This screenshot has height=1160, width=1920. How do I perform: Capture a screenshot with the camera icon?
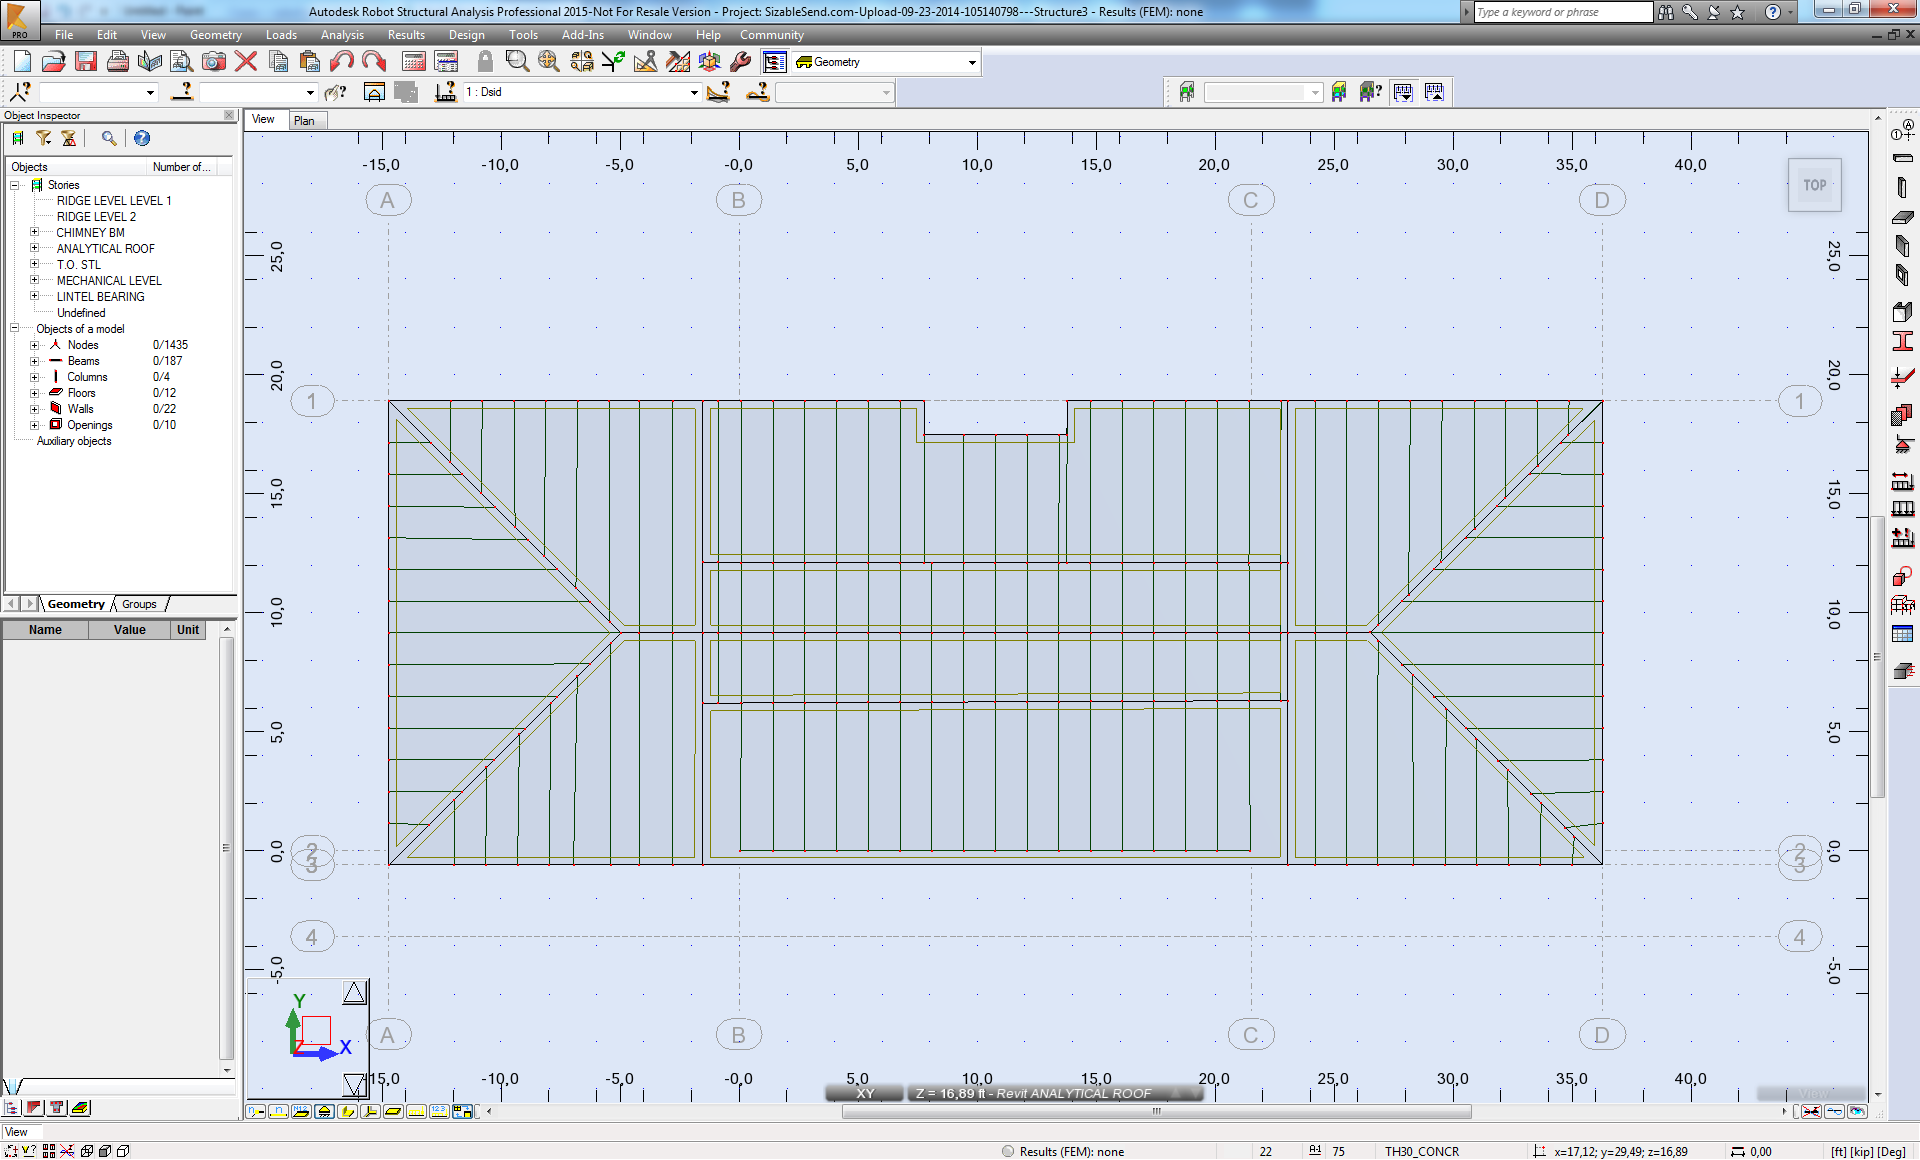click(214, 62)
